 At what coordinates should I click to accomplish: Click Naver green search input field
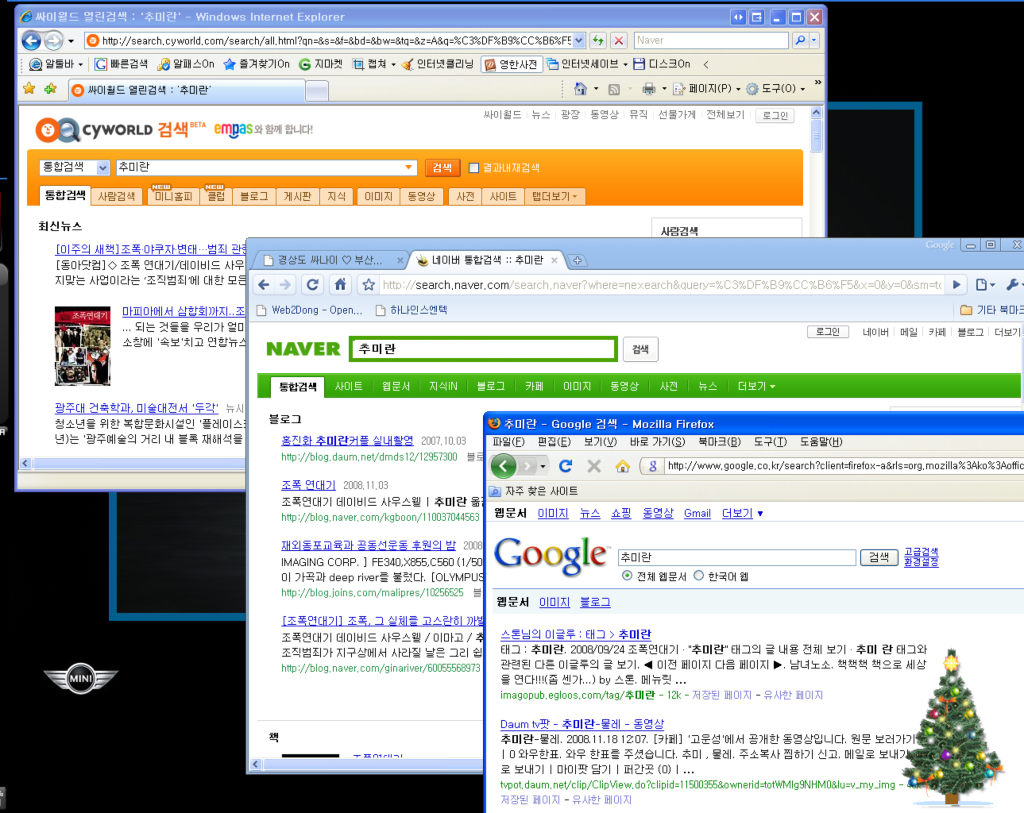483,349
